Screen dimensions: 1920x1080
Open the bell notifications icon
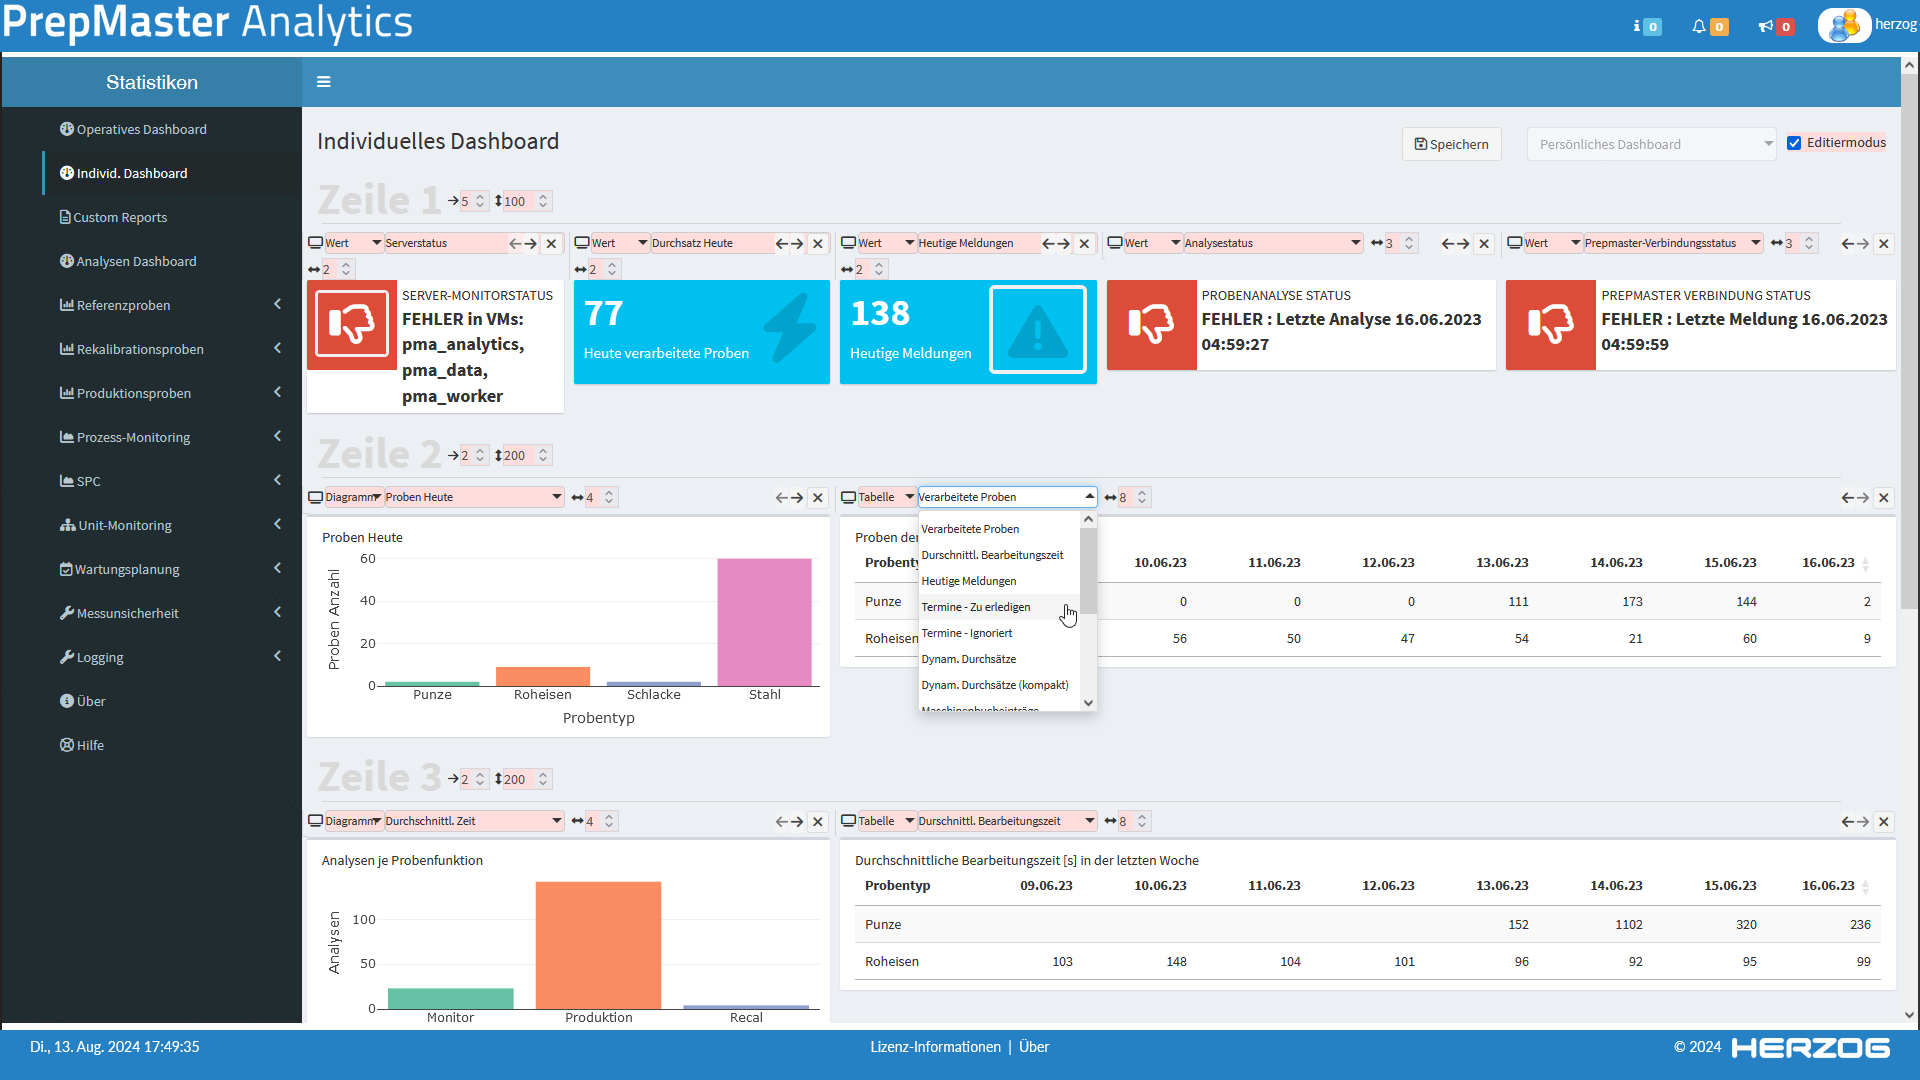[1709, 26]
